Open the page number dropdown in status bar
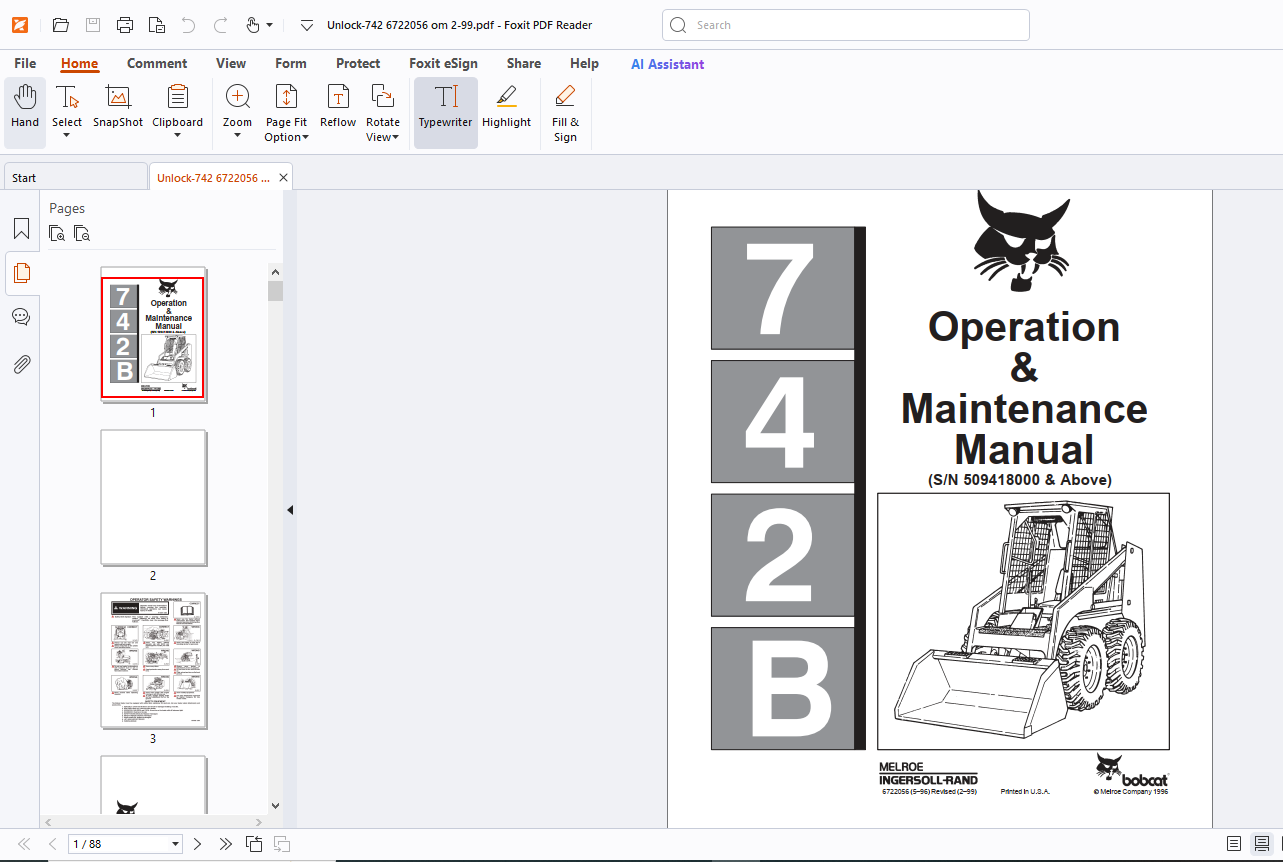This screenshot has width=1283, height=862. tap(176, 845)
